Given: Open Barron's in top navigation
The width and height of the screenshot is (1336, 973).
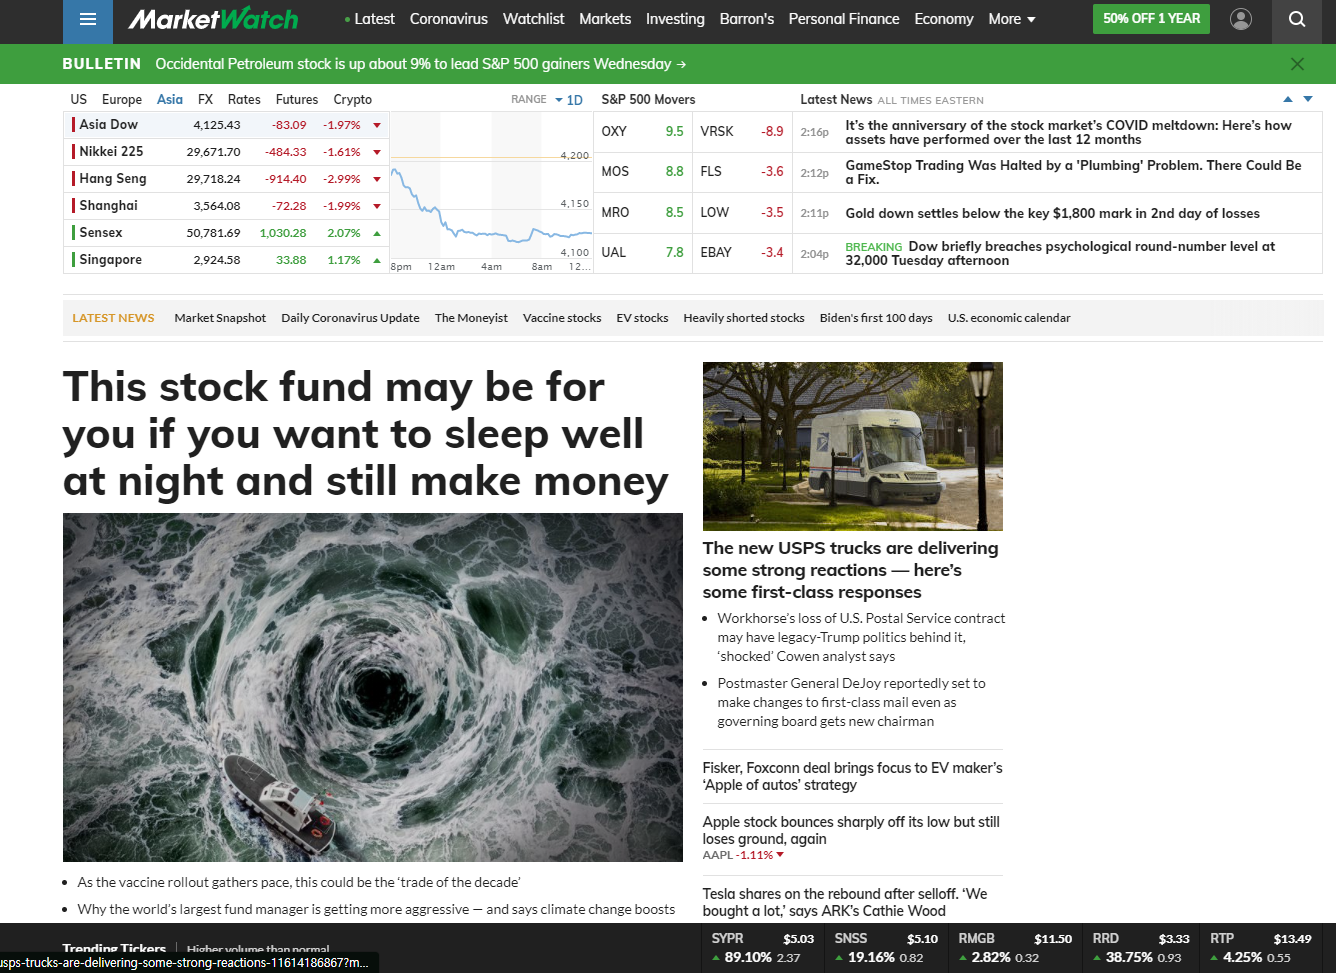Looking at the screenshot, I should point(747,19).
